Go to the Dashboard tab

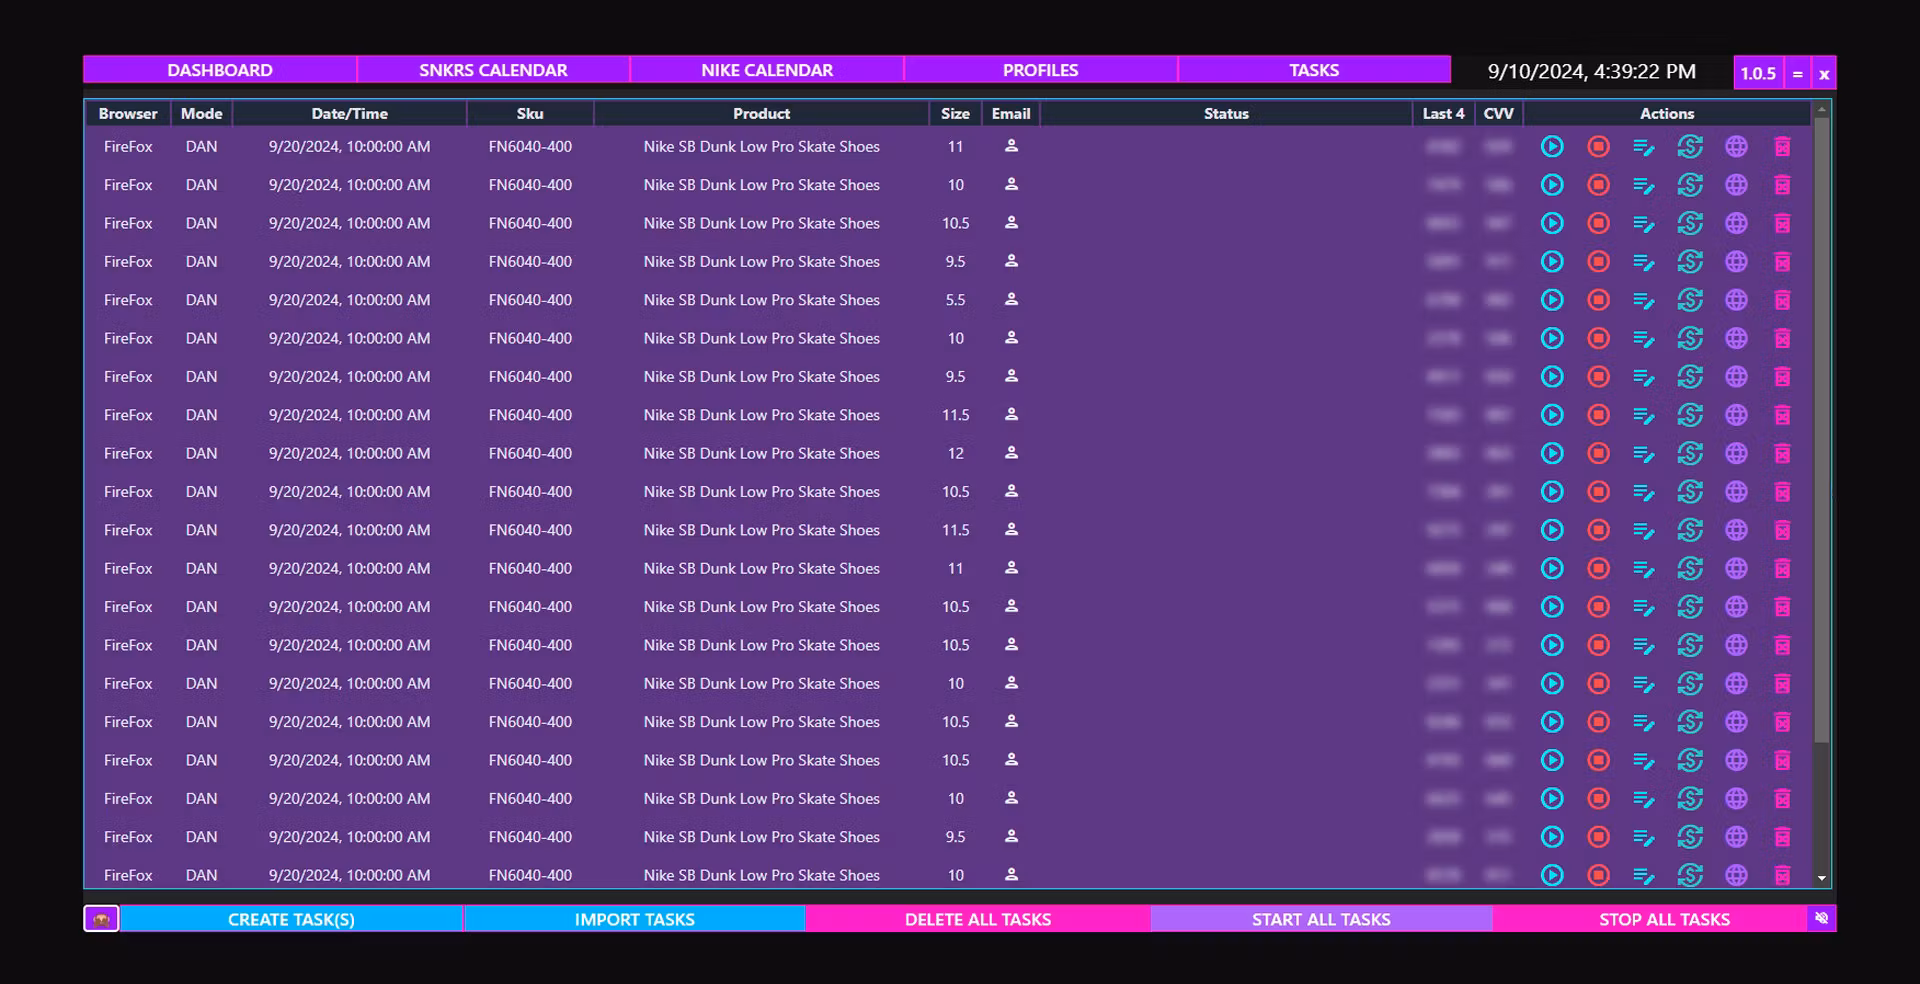click(x=220, y=70)
